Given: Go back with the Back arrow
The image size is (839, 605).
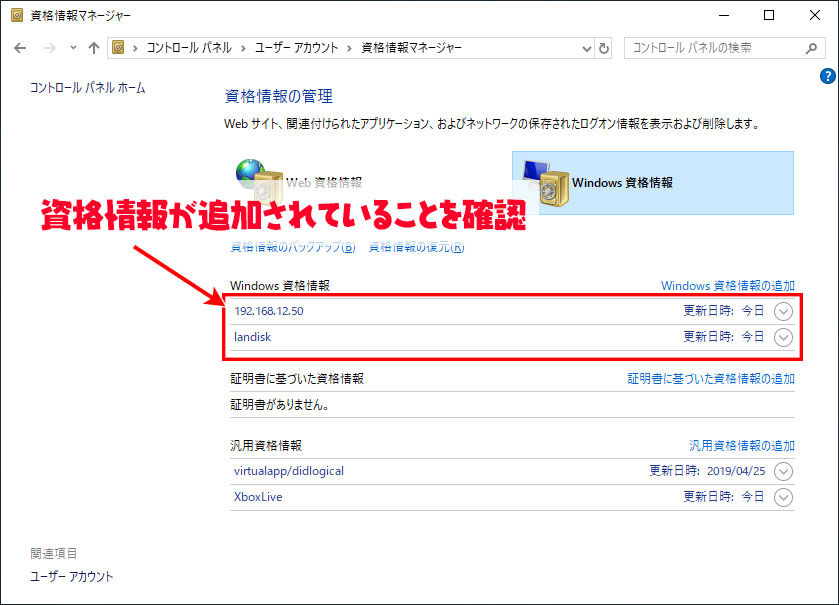Looking at the screenshot, I should click(20, 48).
